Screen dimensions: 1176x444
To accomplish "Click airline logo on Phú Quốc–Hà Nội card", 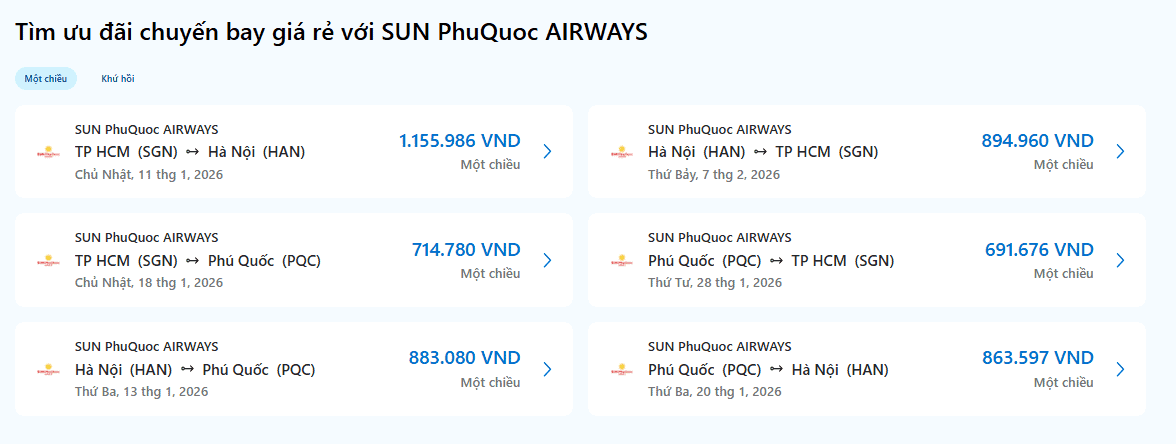I will coord(621,370).
